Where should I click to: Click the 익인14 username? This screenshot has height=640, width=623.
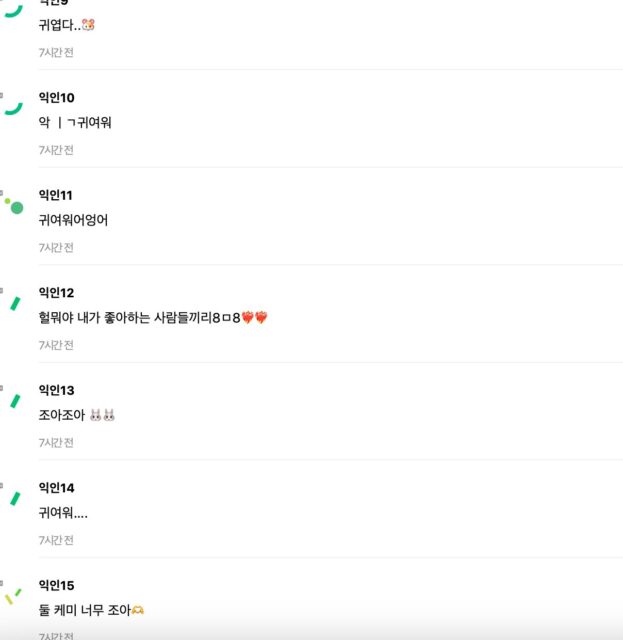56,488
